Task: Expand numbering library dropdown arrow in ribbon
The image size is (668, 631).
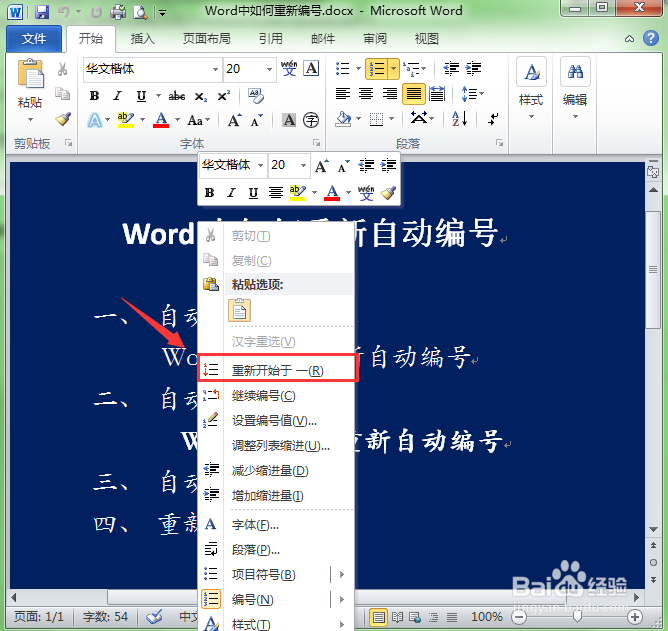Action: click(x=394, y=69)
